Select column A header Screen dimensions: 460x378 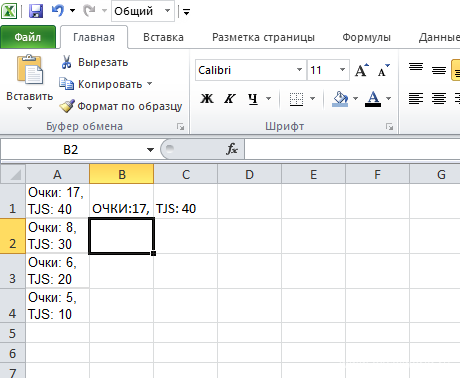(x=57, y=174)
